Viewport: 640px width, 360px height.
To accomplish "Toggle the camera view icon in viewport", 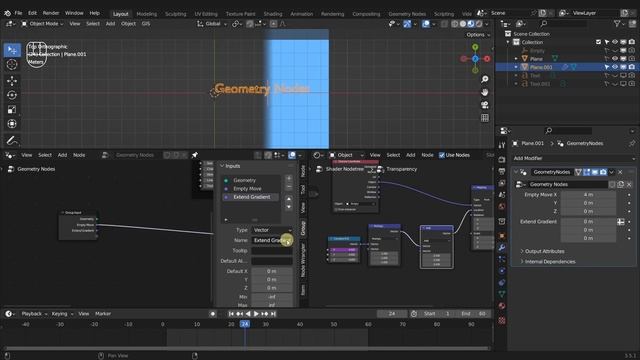I will click(x=484, y=105).
